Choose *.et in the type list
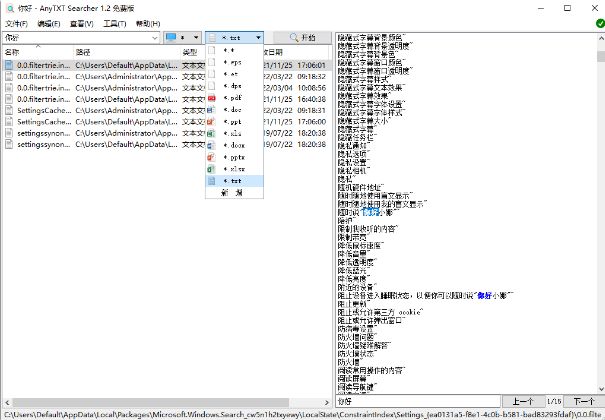605x420 pixels. (235, 74)
